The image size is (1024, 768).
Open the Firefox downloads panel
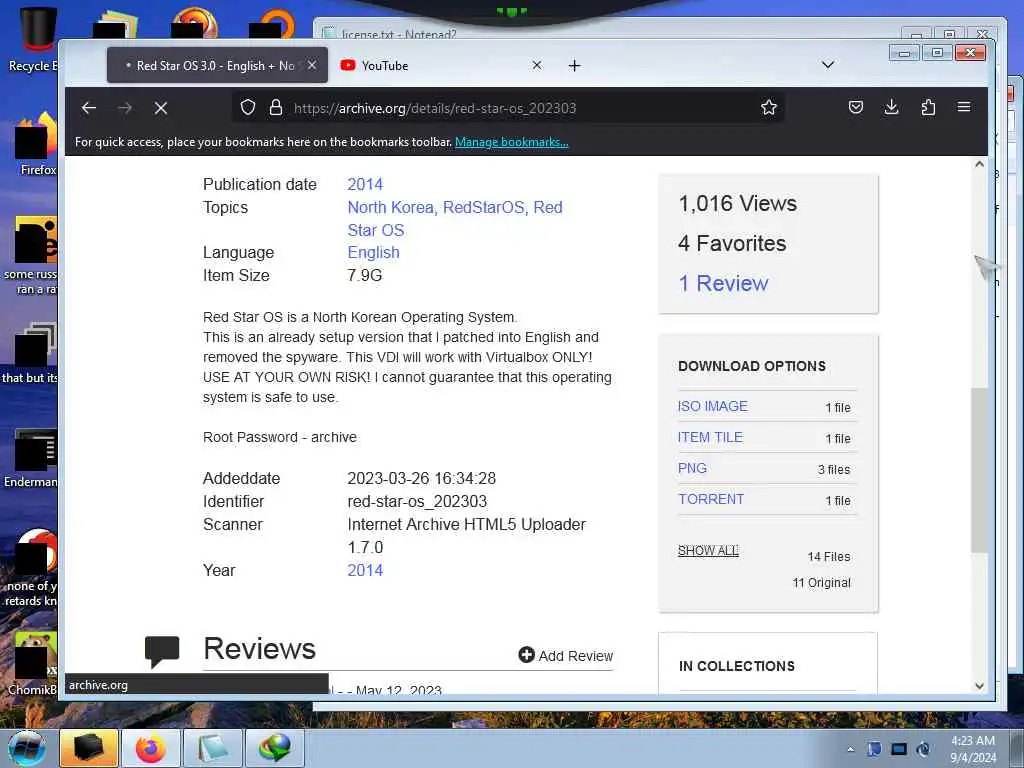pyautogui.click(x=891, y=107)
